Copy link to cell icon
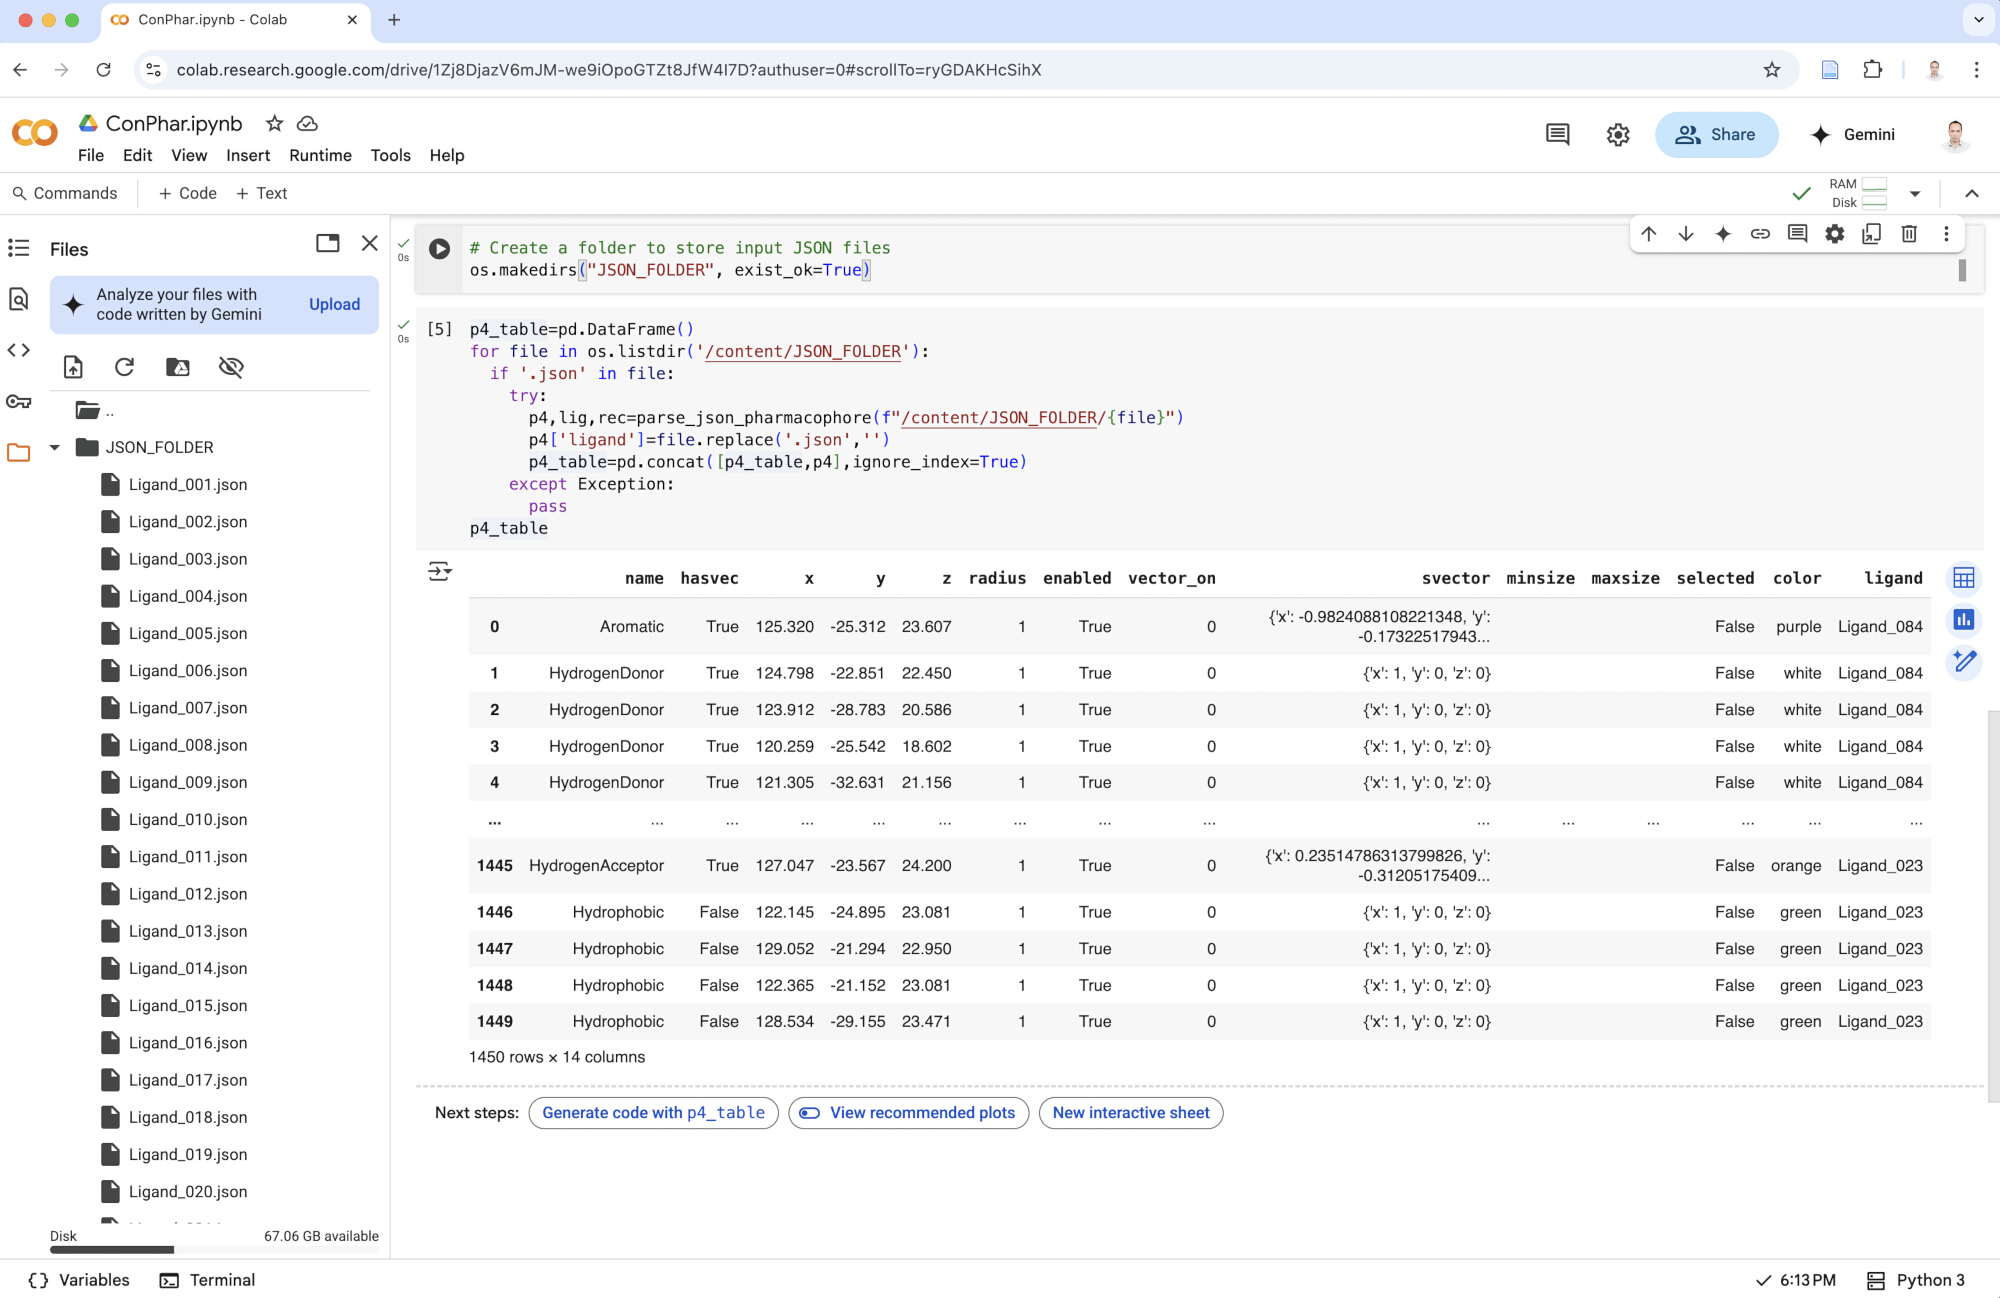This screenshot has height=1298, width=2000. tap(1760, 234)
